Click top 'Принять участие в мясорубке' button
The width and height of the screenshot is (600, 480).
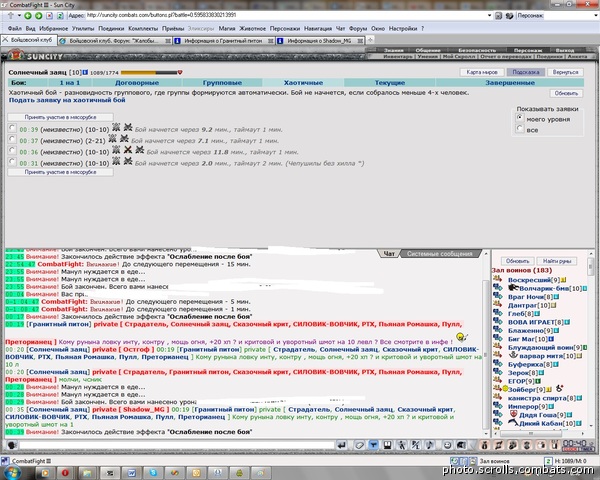(x=60, y=117)
